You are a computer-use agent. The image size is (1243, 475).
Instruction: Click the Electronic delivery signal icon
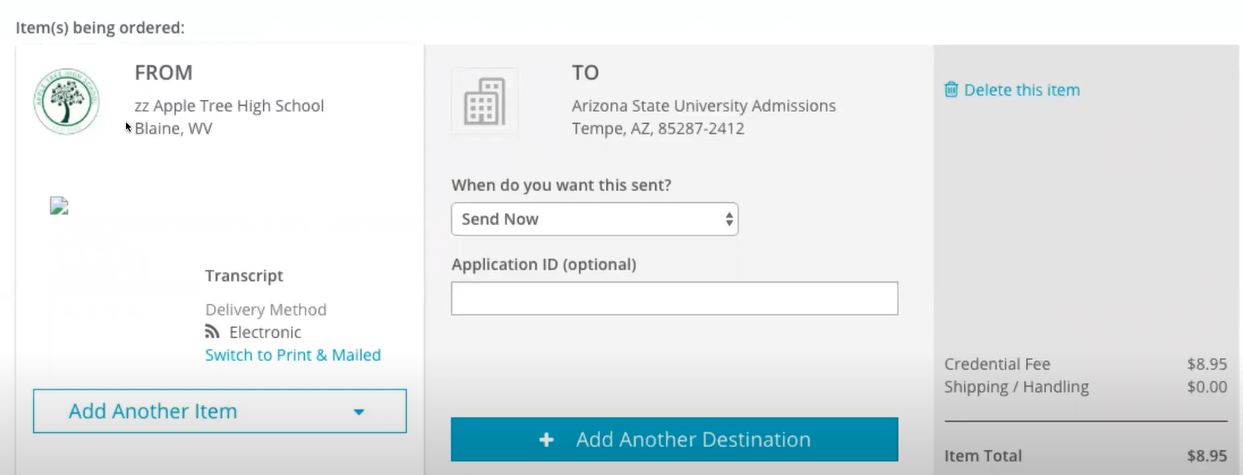[212, 332]
